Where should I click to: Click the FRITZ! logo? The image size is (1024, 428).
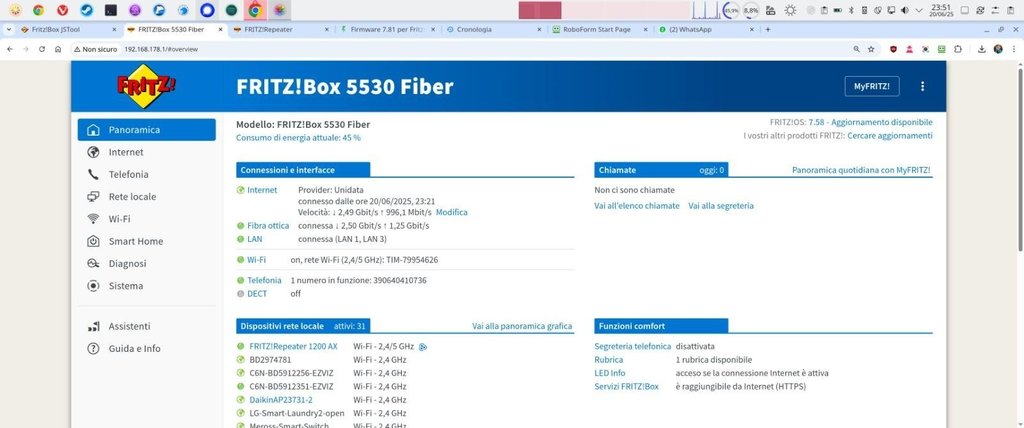(146, 86)
